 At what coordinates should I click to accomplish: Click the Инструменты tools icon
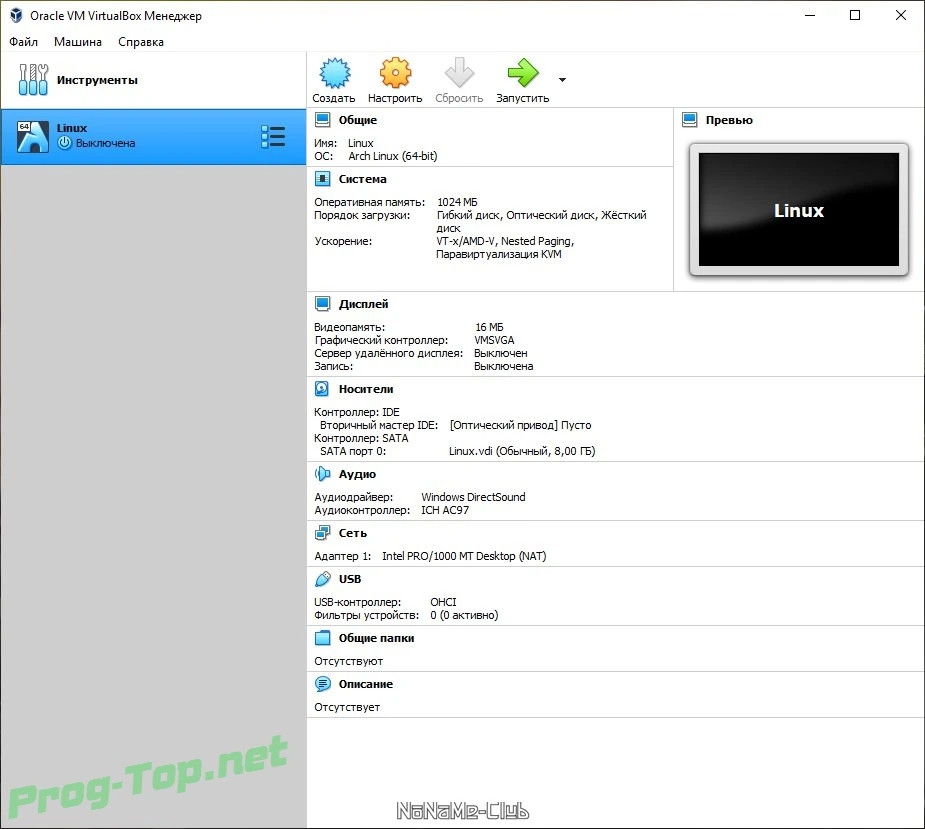pos(33,80)
